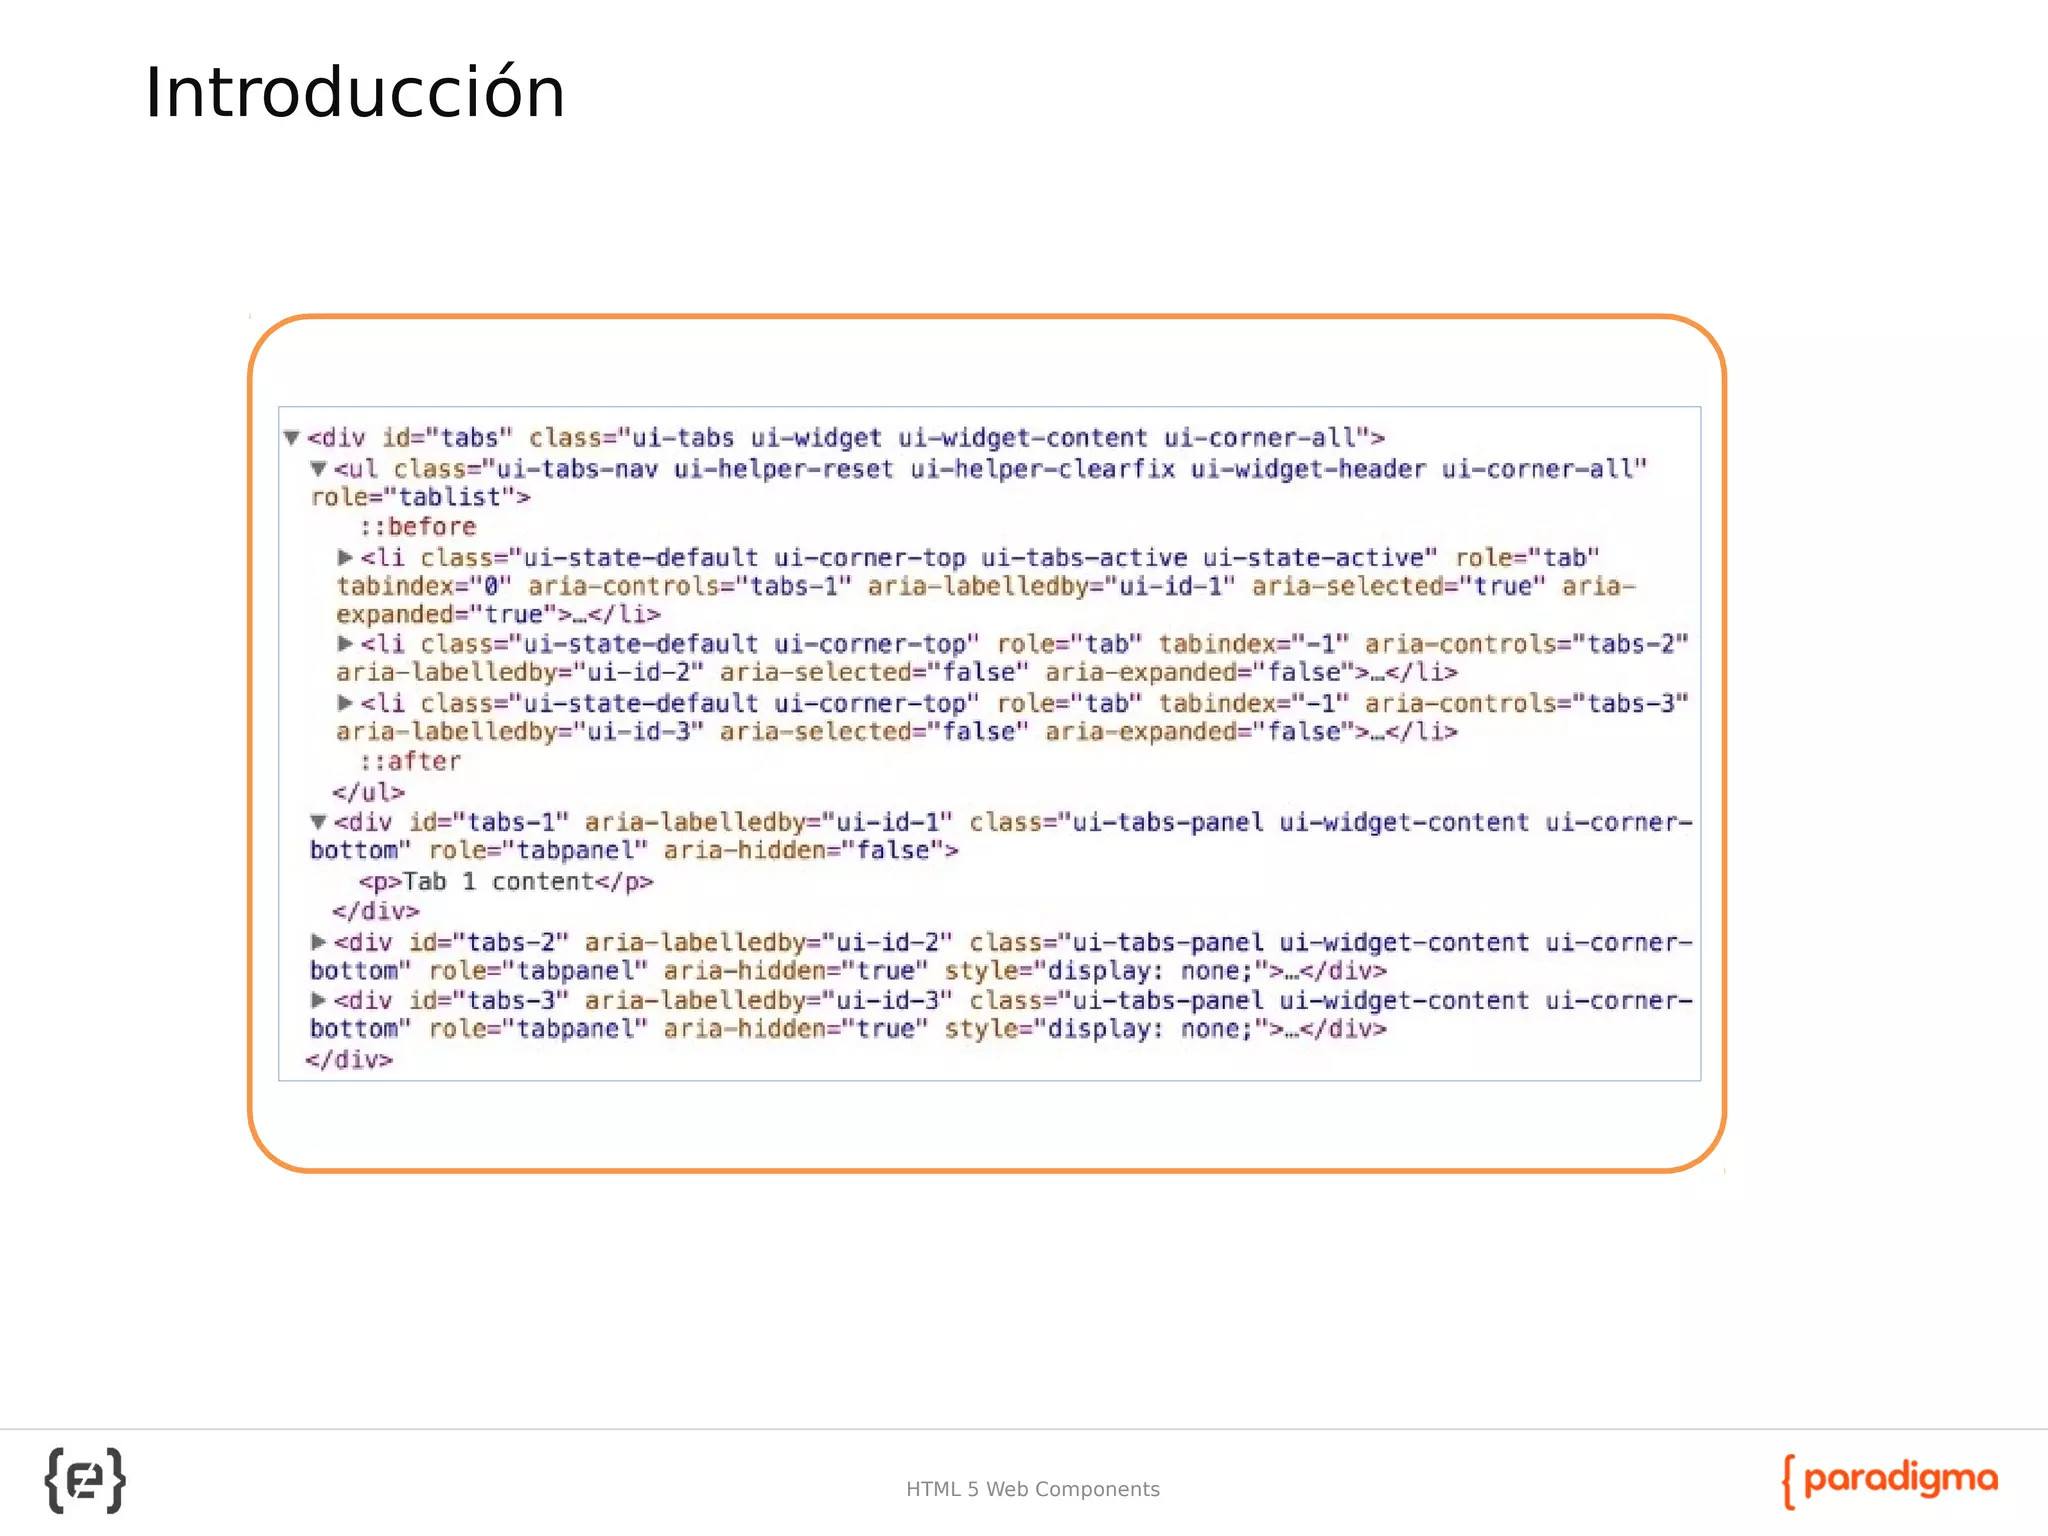This screenshot has height=1536, width=2048.
Task: Click aria-labelledby="ui-id-2" in the li continuation line
Action: tap(520, 673)
